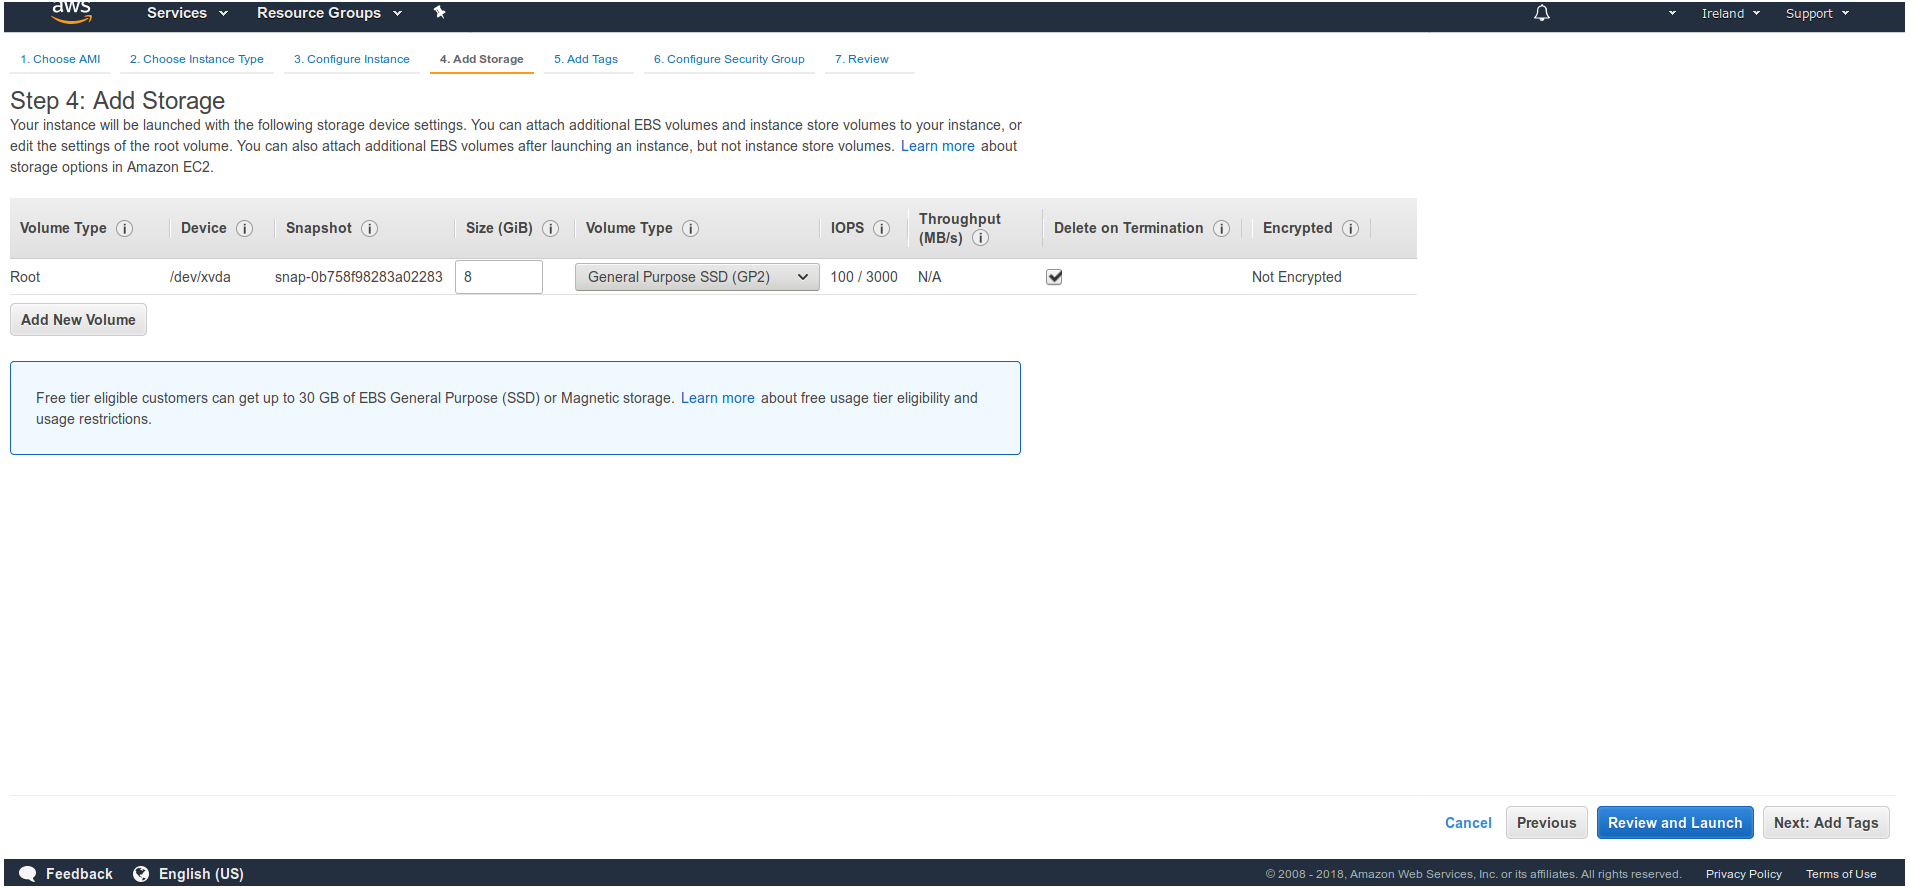Go to the 3. Configure Instance tab
Viewport: 1910px width, 889px height.
[x=351, y=59]
